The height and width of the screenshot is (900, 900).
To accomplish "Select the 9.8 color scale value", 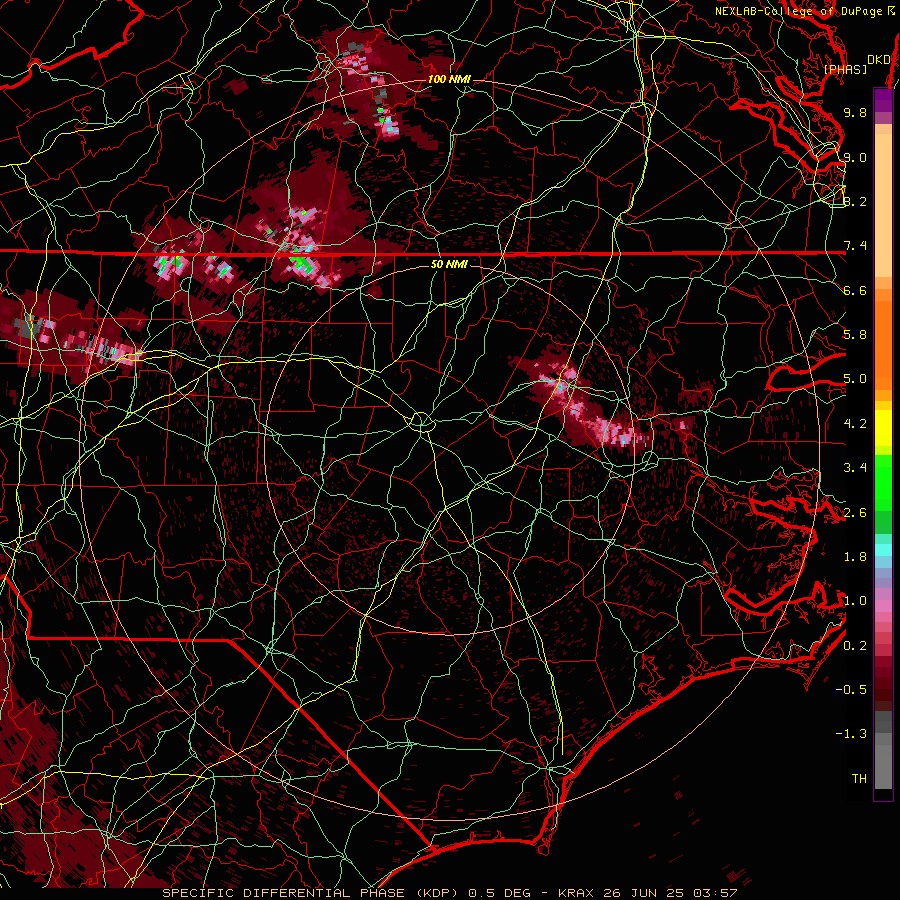I will [855, 112].
